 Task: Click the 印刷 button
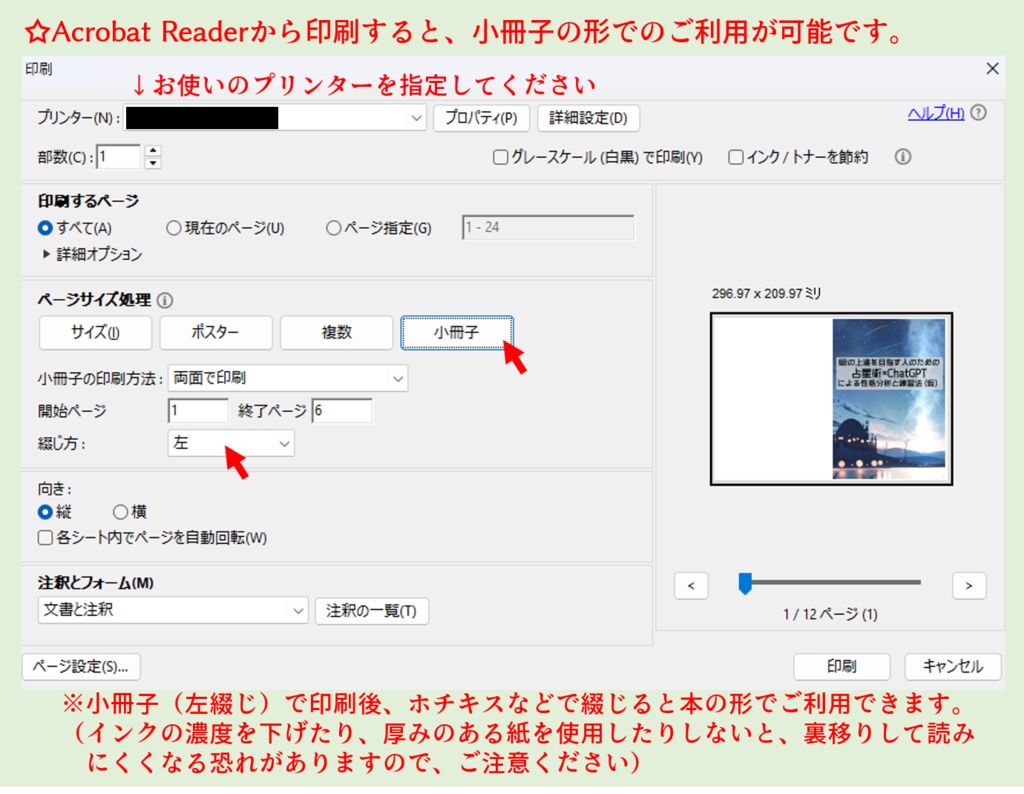tap(842, 666)
